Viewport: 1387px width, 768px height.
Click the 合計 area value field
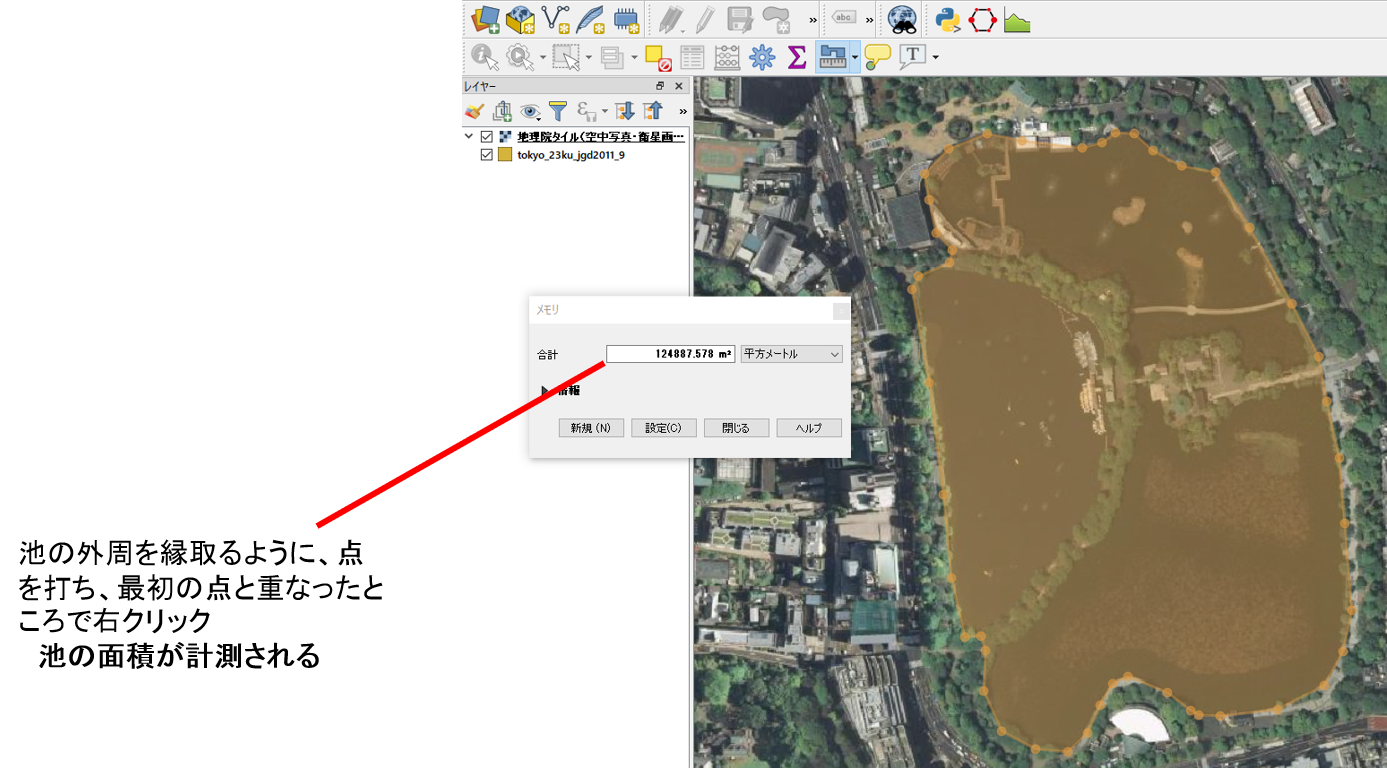670,354
